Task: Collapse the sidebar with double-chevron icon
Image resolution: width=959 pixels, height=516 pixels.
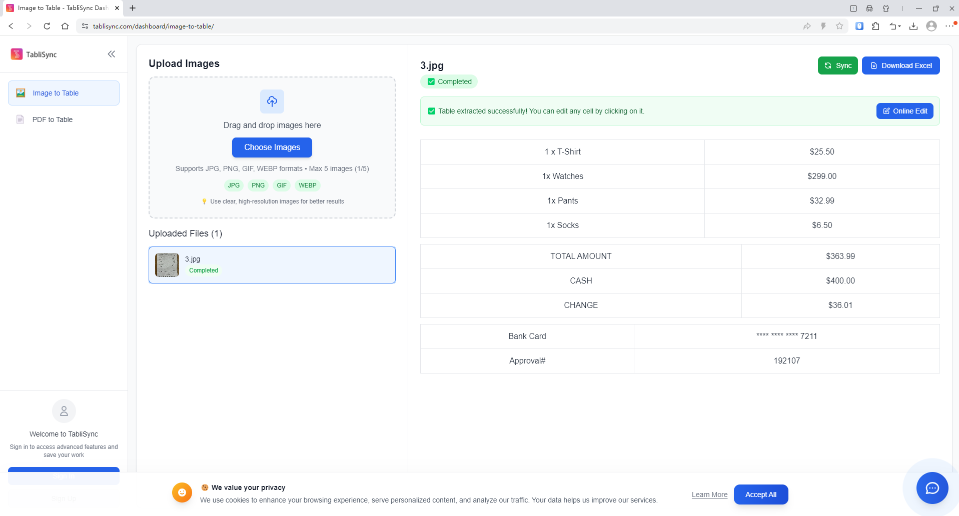Action: click(111, 54)
